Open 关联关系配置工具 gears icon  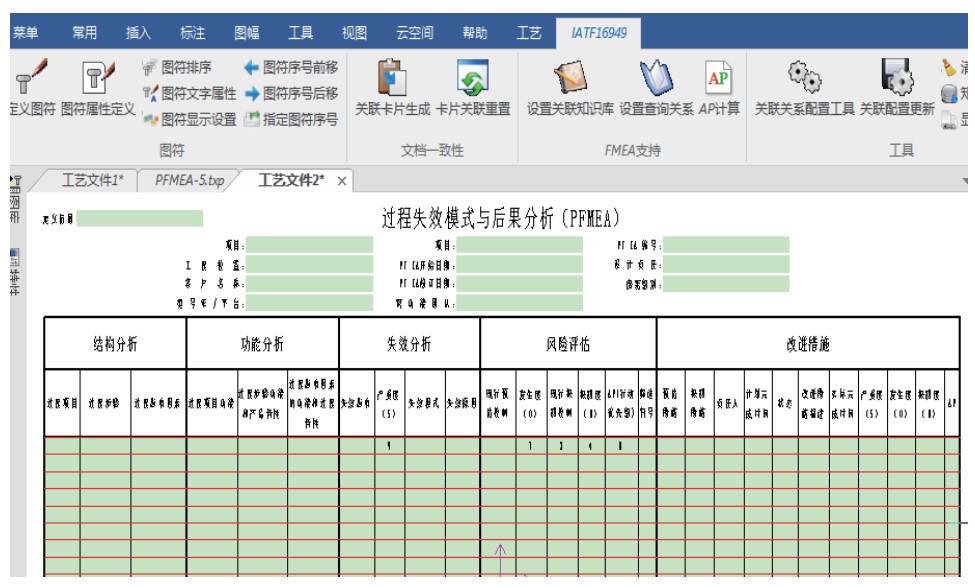coord(804,78)
